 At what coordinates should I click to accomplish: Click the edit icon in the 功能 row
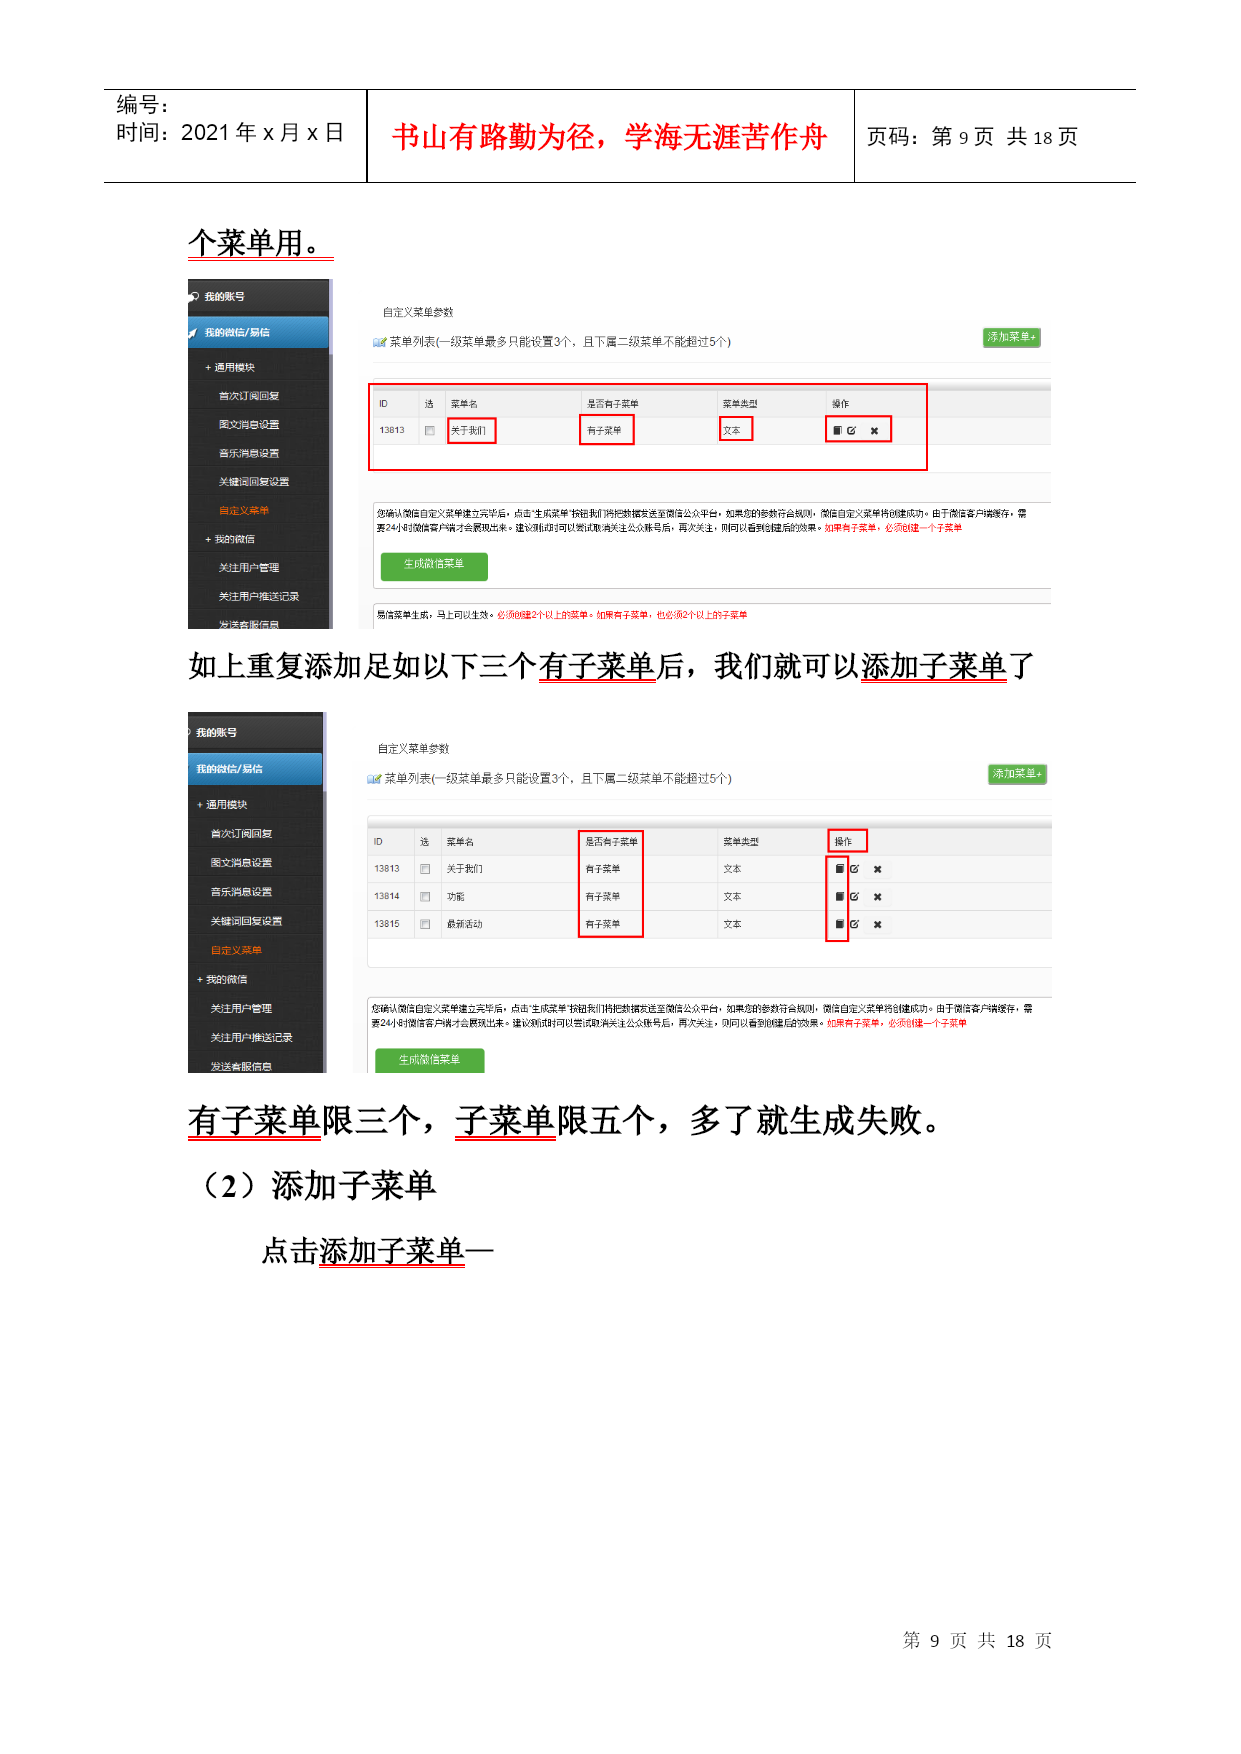point(854,897)
